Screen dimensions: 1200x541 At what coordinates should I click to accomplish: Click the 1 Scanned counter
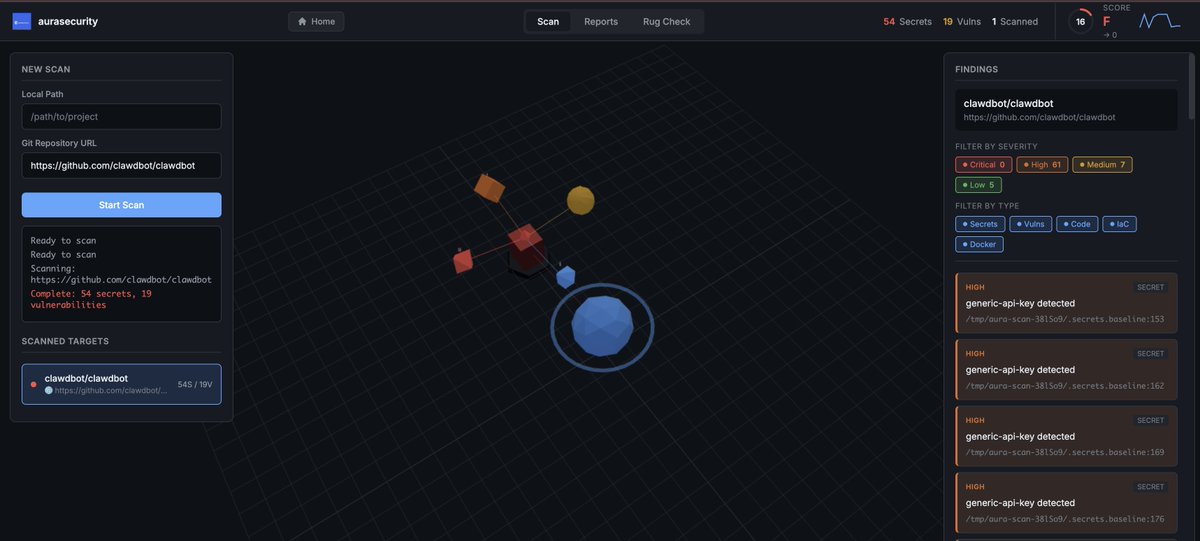pos(1015,21)
